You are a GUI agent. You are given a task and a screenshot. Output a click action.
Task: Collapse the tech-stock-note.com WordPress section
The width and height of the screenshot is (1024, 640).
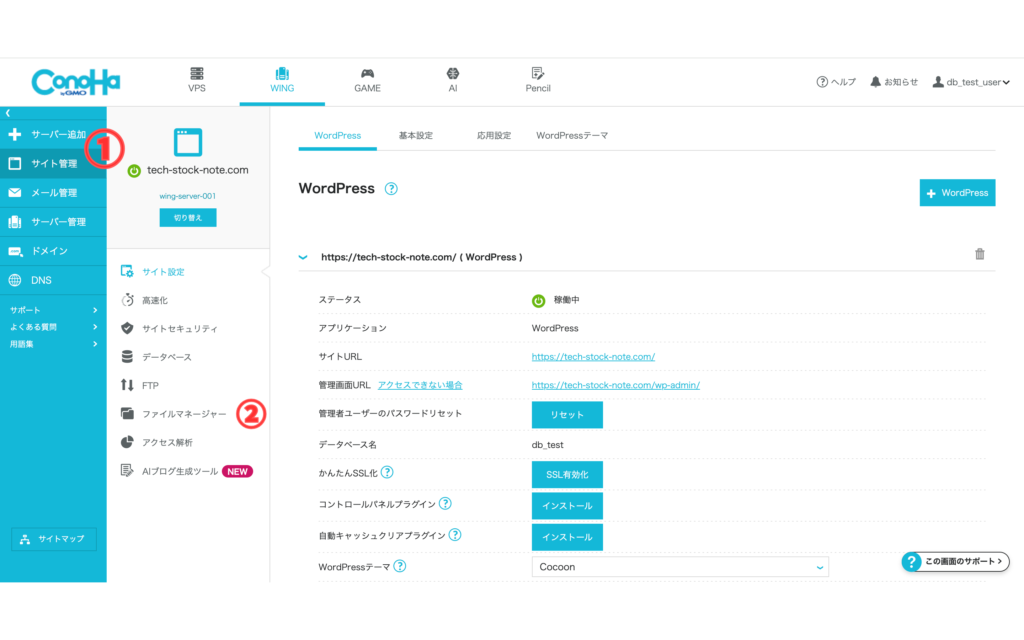303,257
